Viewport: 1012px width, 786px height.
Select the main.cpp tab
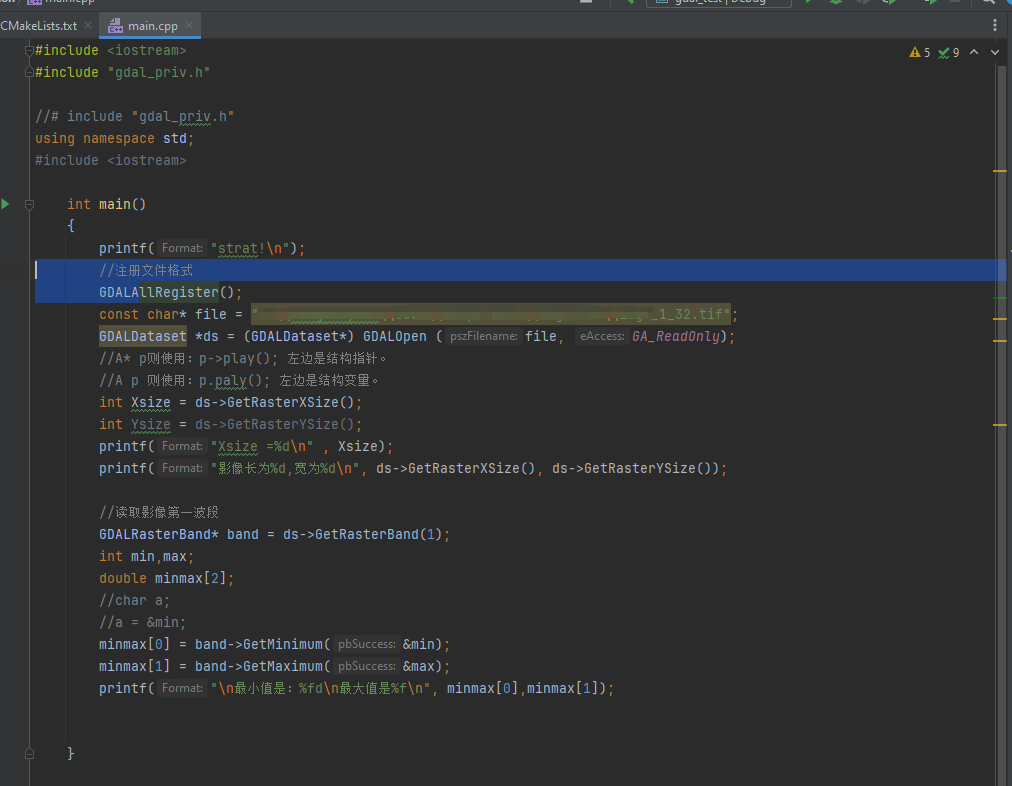[151, 25]
